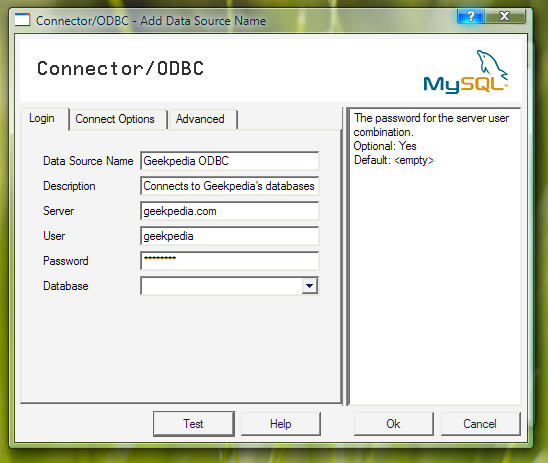Confirm with the Ok button
The width and height of the screenshot is (548, 463).
[x=394, y=424]
